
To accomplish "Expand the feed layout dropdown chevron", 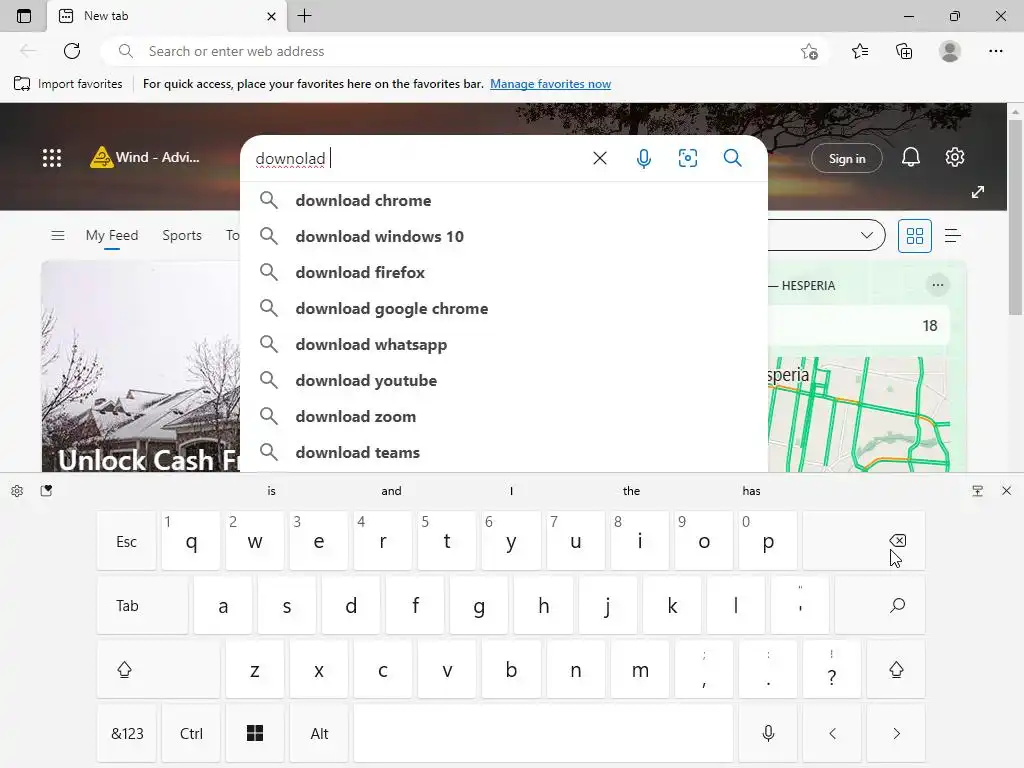I will tap(867, 235).
